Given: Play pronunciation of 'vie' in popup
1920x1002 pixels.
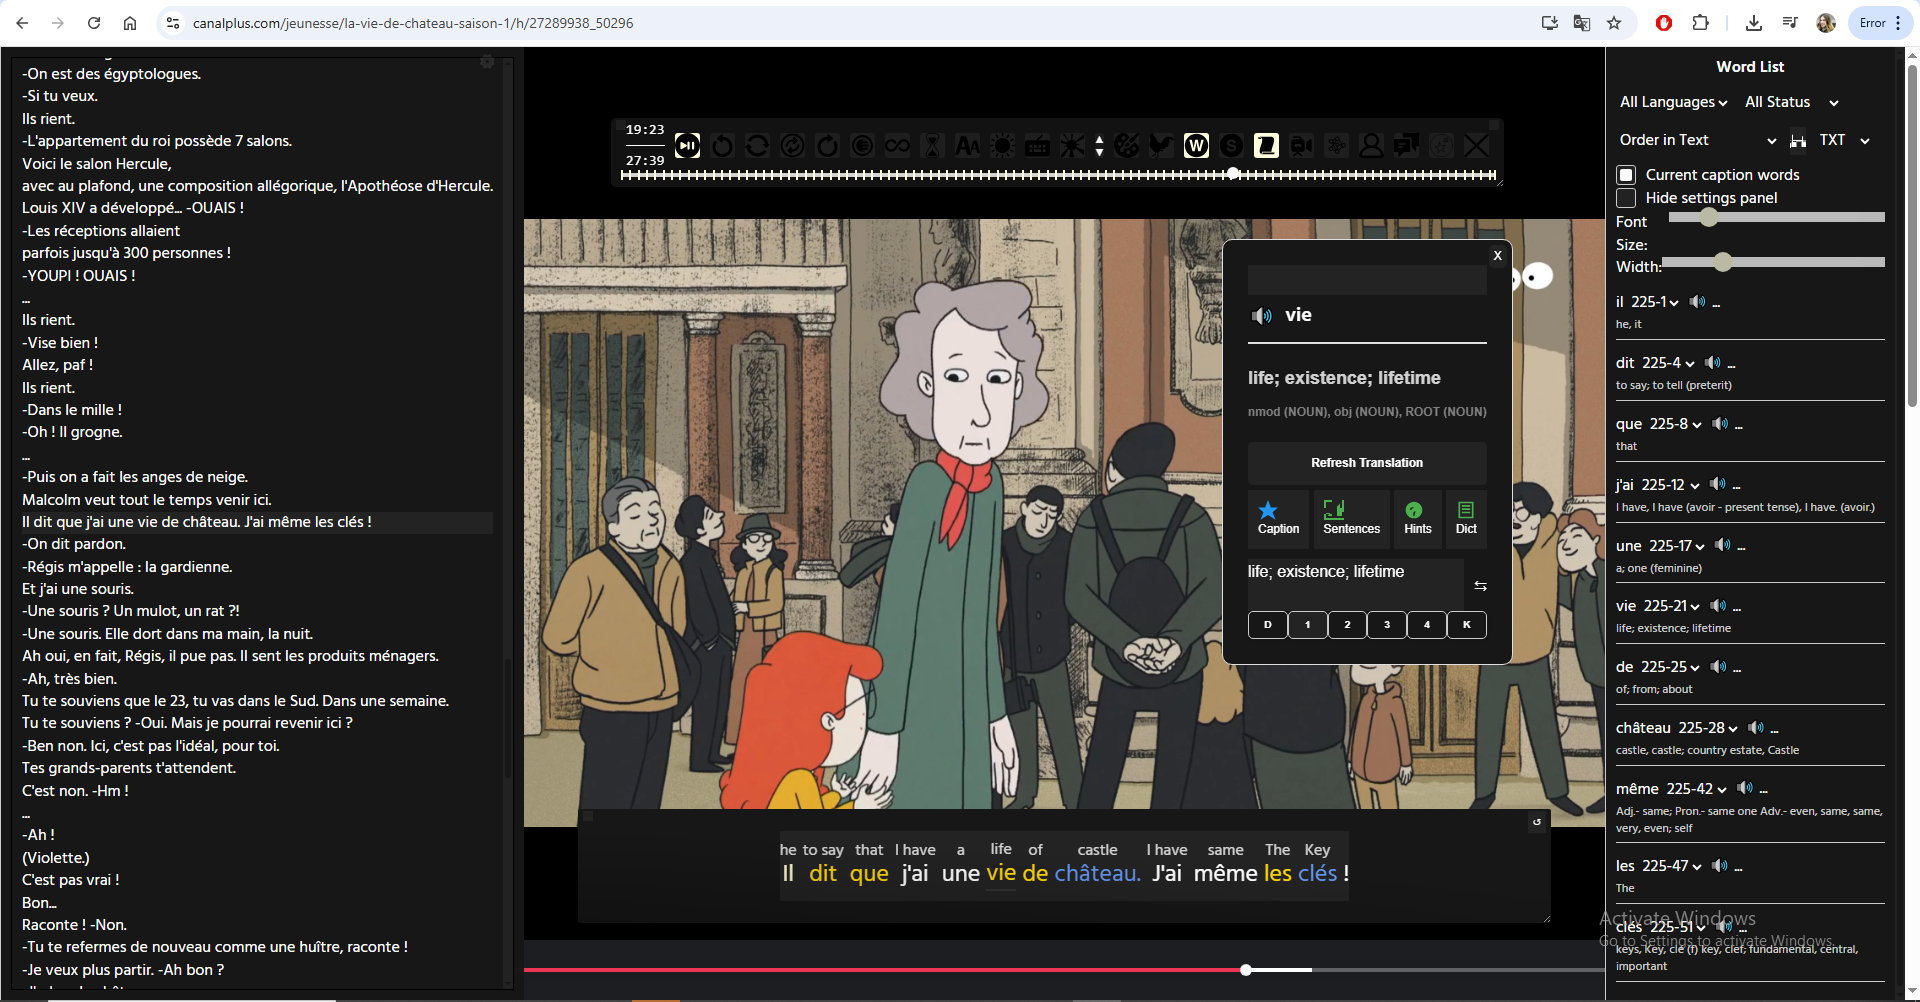Looking at the screenshot, I should coord(1262,316).
